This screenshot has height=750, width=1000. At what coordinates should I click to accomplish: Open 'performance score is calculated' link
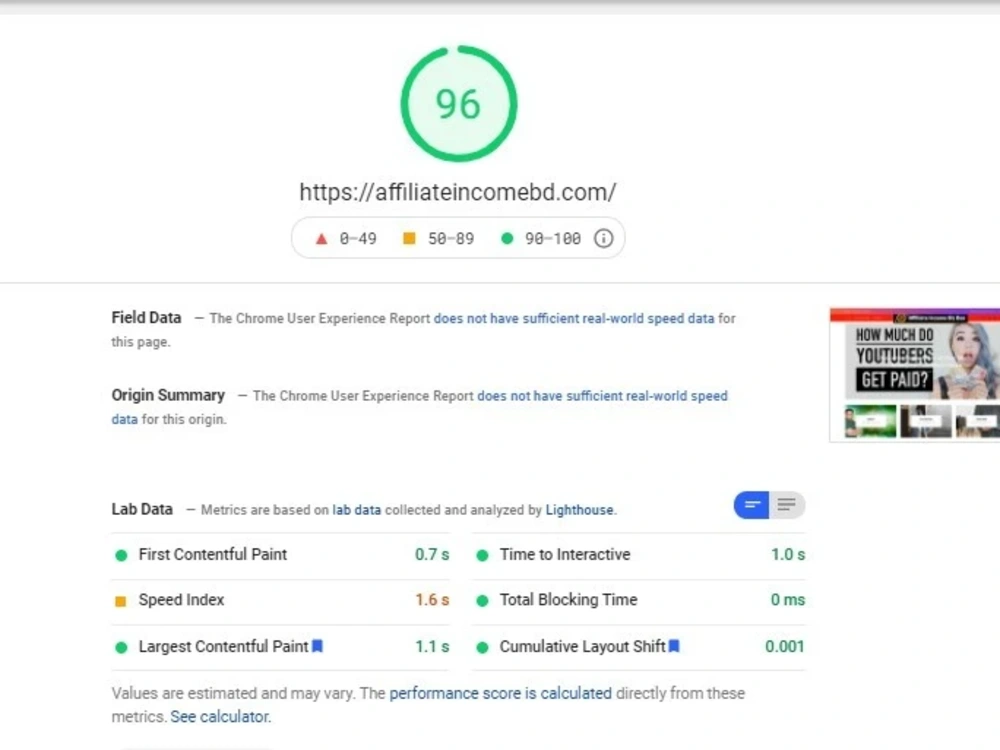pos(500,693)
